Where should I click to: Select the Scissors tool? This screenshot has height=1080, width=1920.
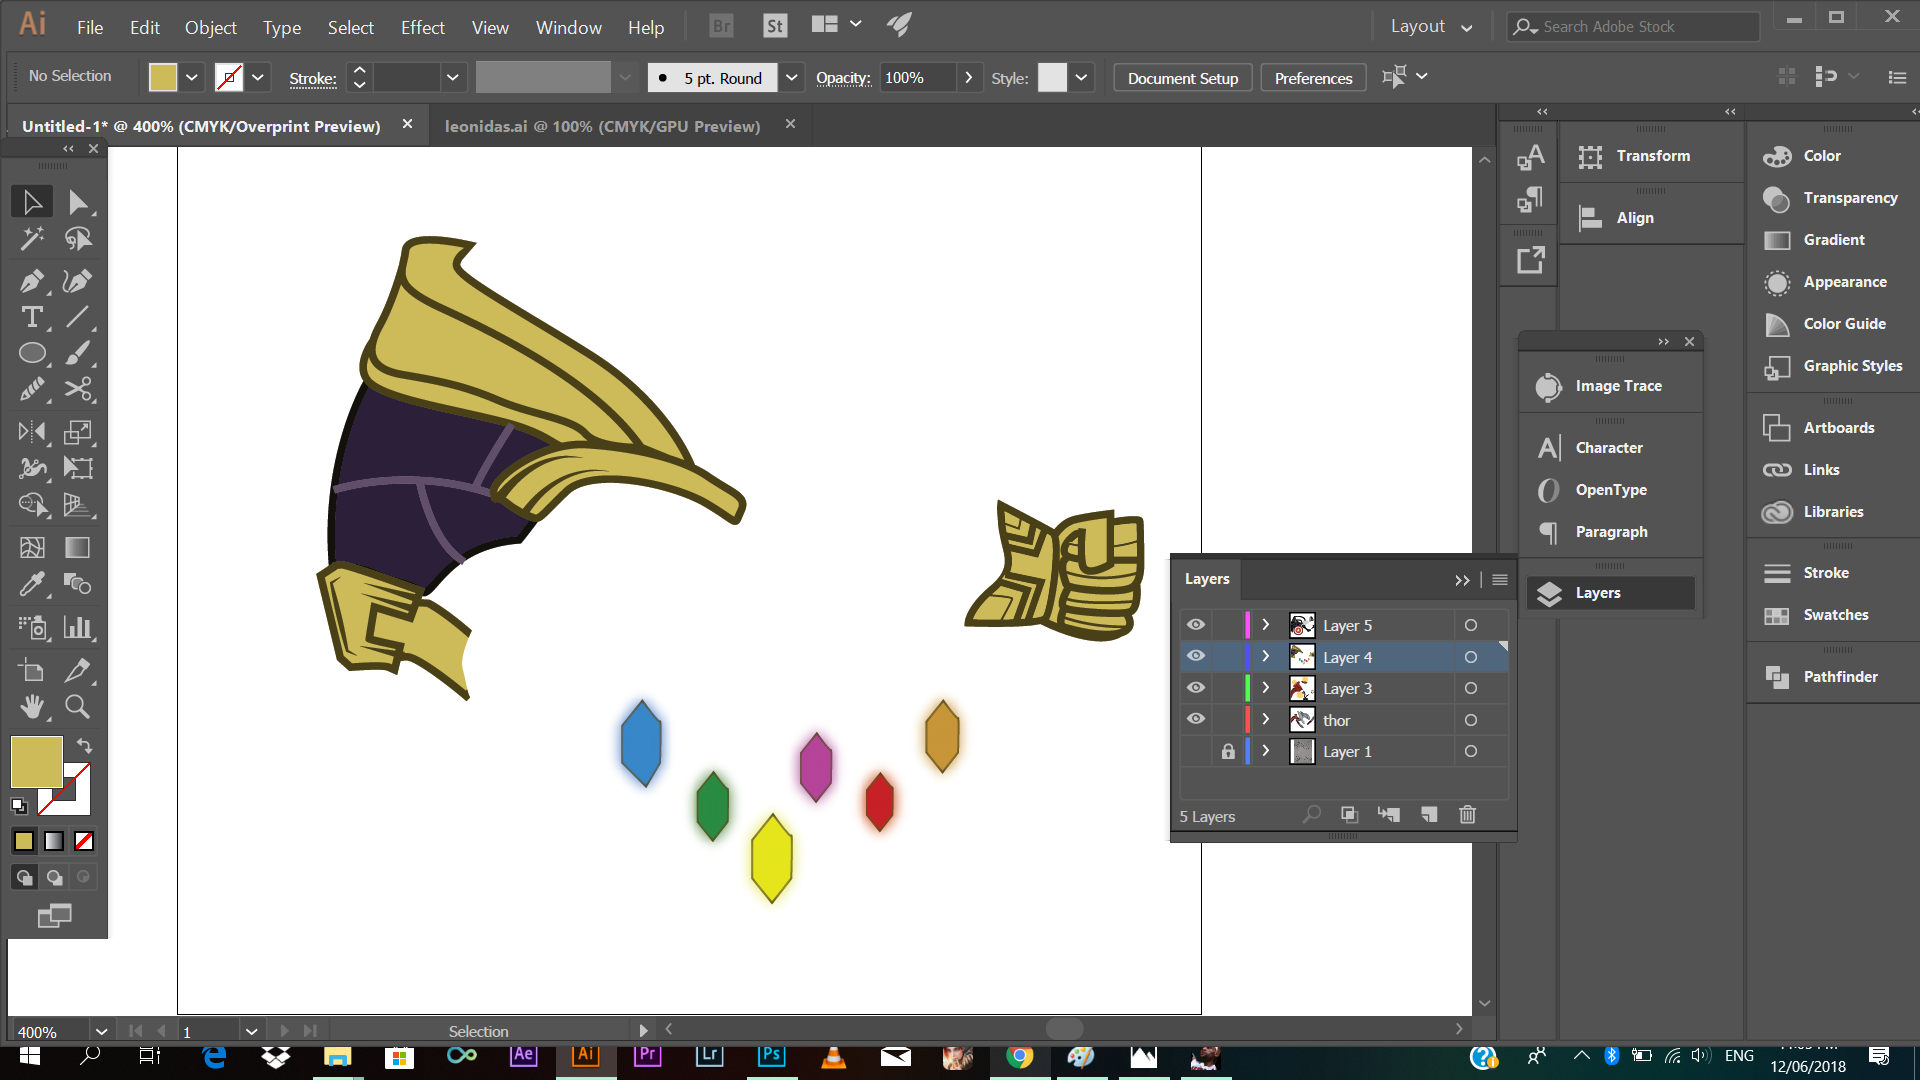(x=78, y=389)
